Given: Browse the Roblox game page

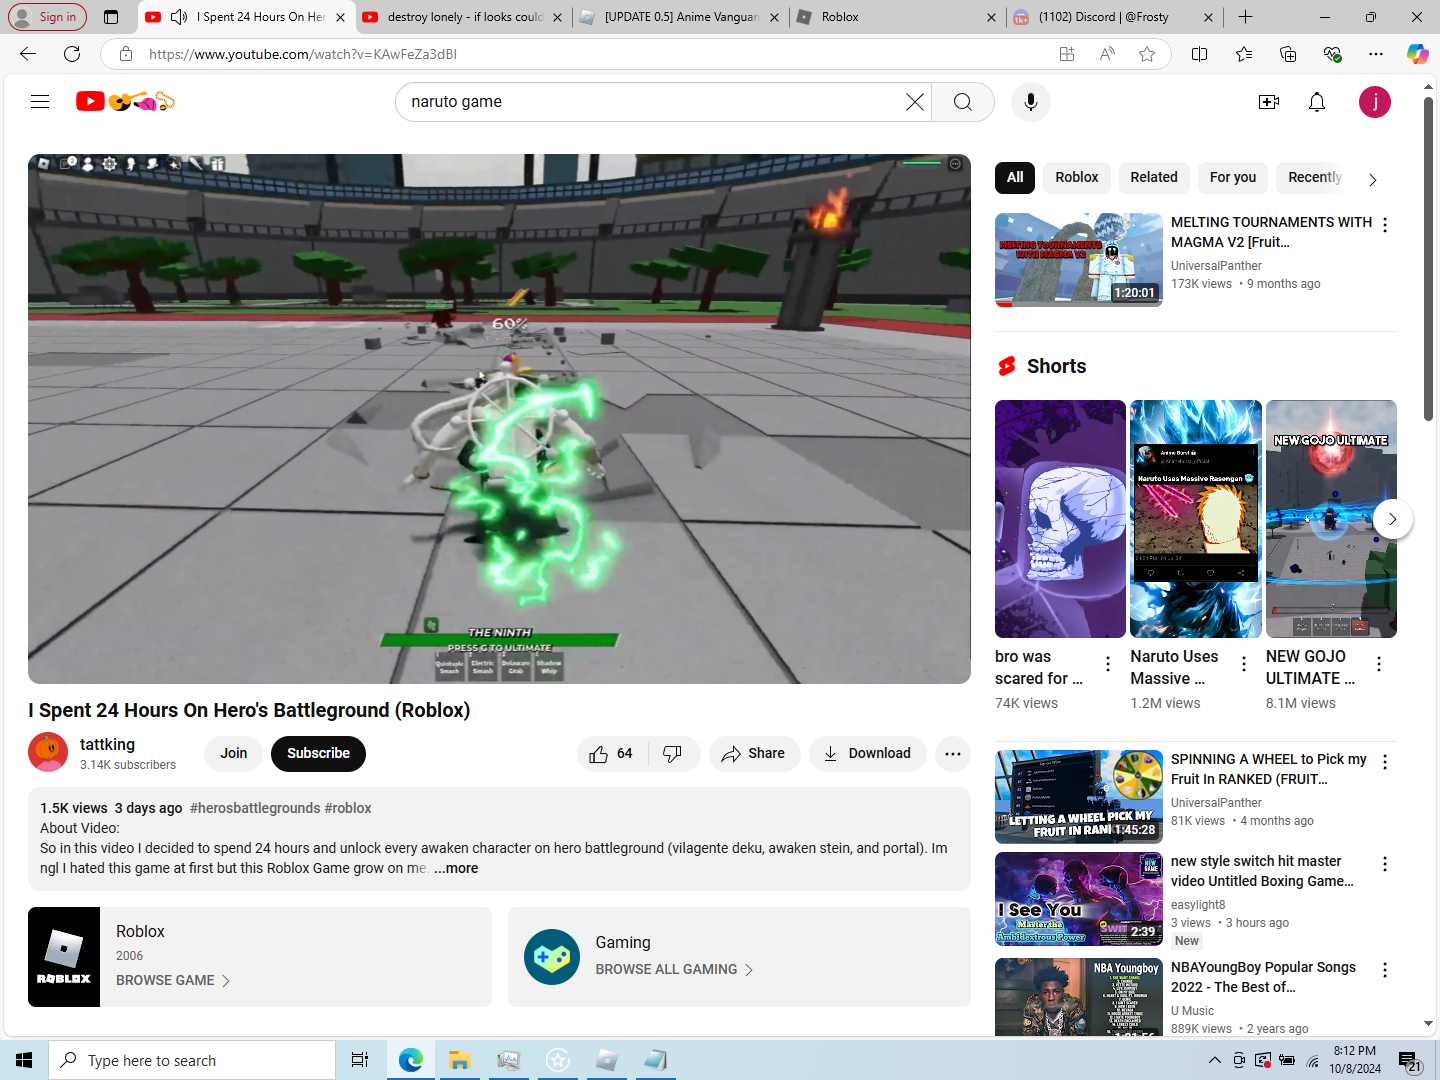Looking at the screenshot, I should (x=173, y=980).
